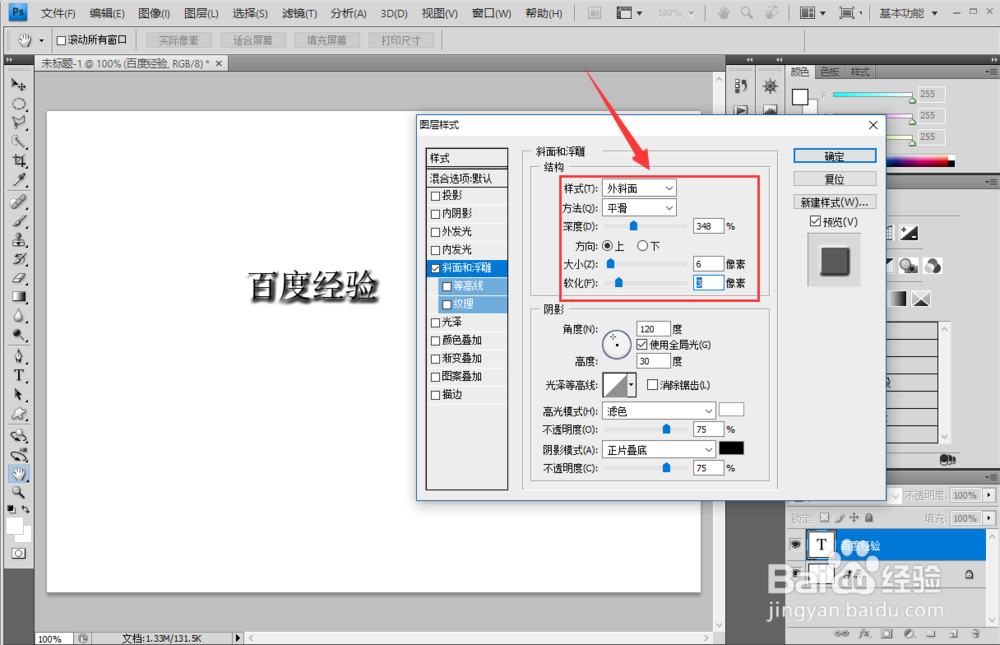Image resolution: width=1000 pixels, height=645 pixels.
Task: Select the Eyedropper tool
Action: tap(19, 179)
